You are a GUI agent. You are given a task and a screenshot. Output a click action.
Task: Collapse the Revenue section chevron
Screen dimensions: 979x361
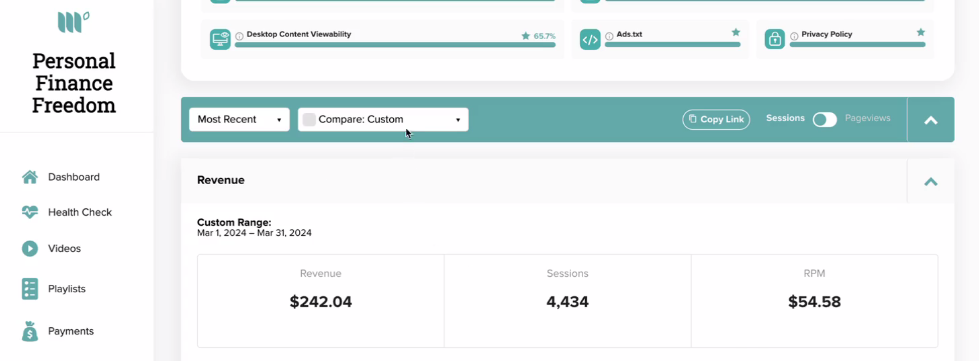(930, 181)
